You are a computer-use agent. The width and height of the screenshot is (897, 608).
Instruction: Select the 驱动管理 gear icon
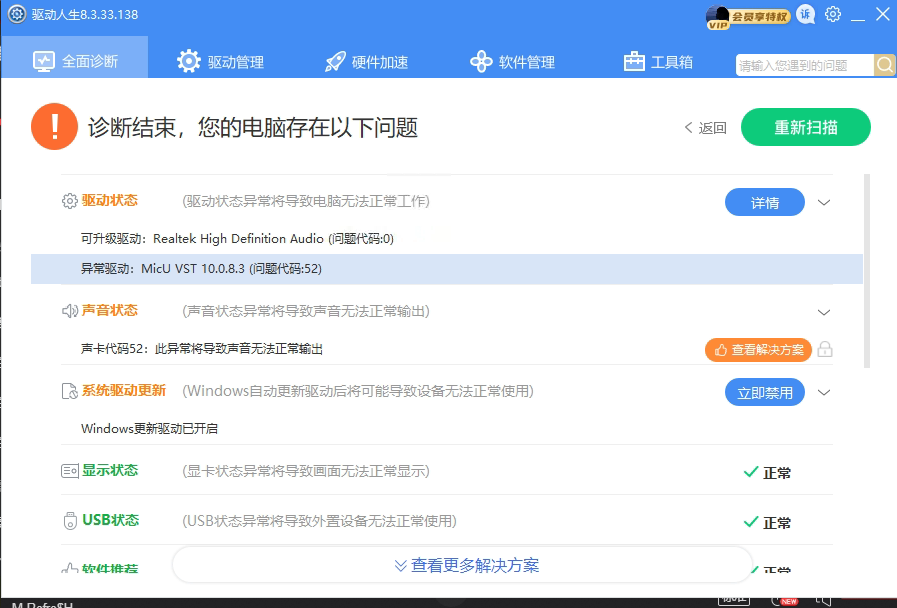click(x=188, y=61)
